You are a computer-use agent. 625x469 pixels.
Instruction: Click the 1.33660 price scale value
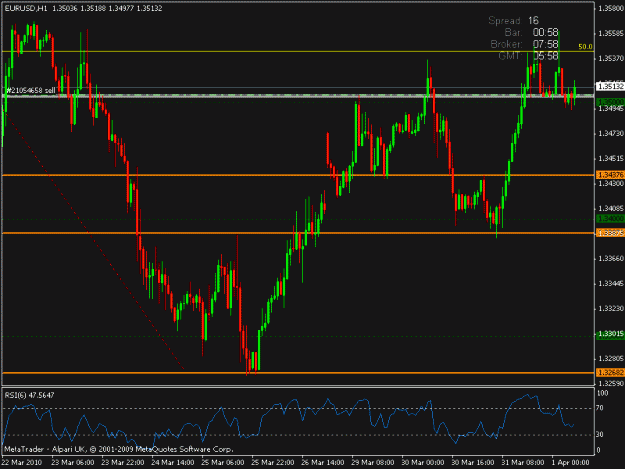pyautogui.click(x=611, y=259)
